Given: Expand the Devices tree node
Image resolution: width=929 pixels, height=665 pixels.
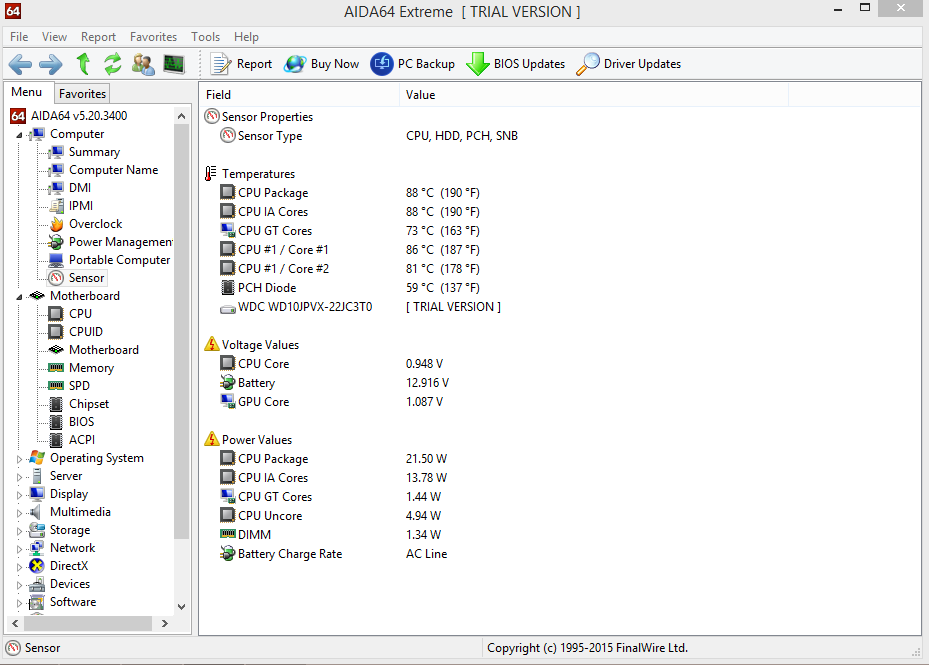Looking at the screenshot, I should point(19,585).
